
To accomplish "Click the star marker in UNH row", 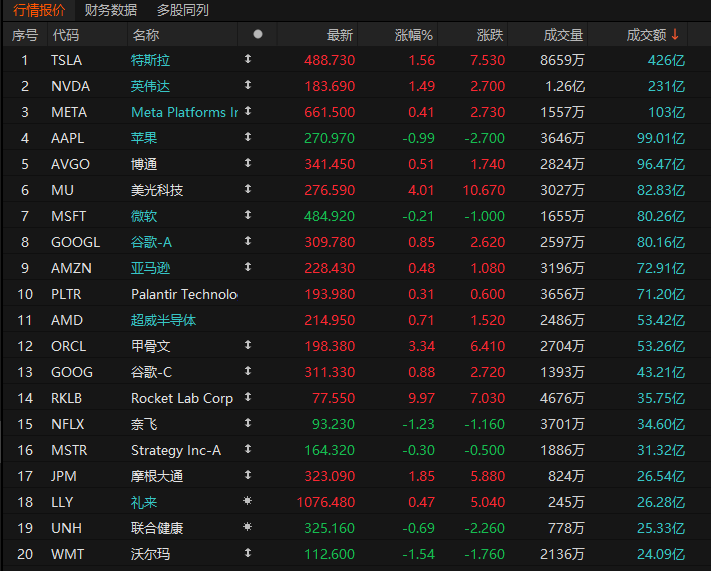I will (248, 527).
